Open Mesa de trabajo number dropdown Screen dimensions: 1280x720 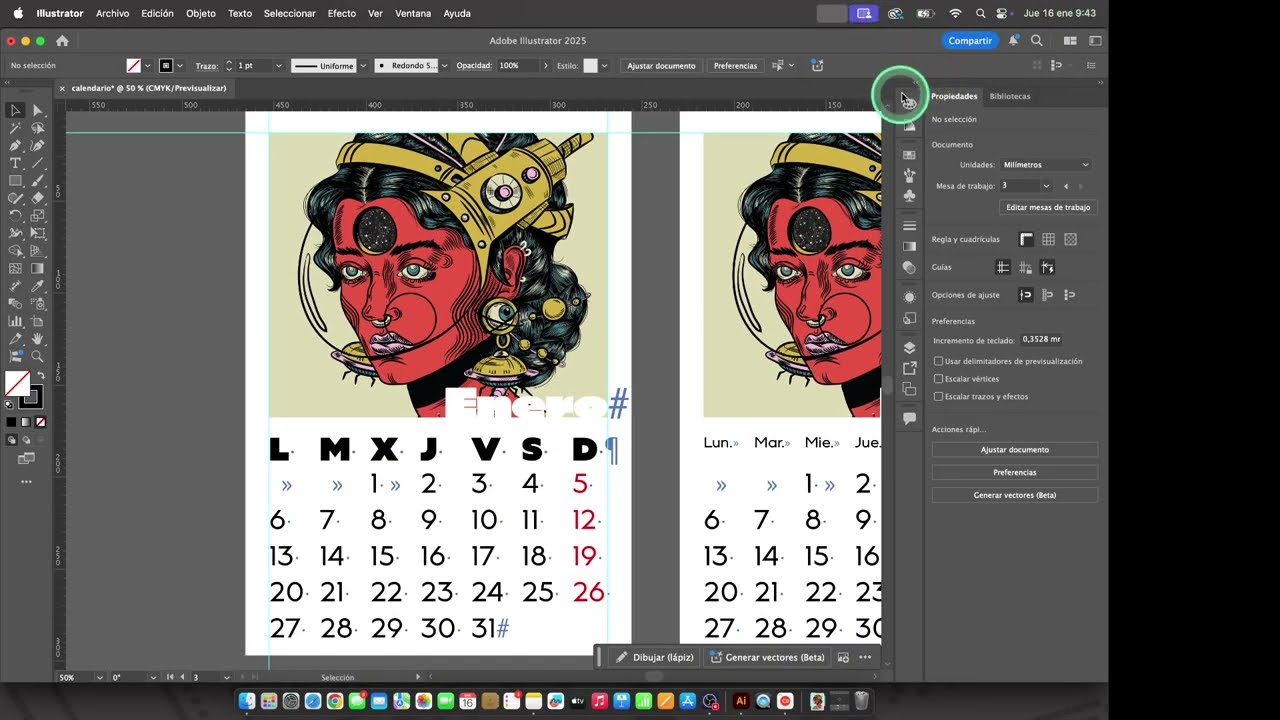(x=1046, y=186)
